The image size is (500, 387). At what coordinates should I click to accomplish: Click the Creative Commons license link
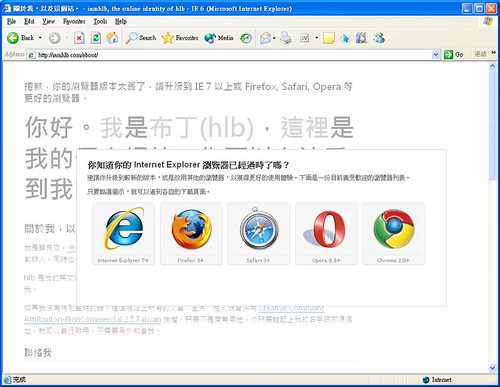pyautogui.click(x=291, y=309)
